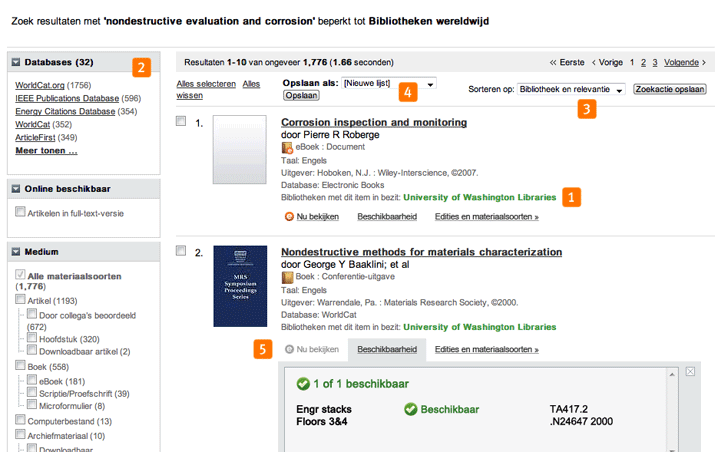The image size is (718, 452).
Task: Click the eBoek icon for Corrosion inspection
Action: click(288, 147)
